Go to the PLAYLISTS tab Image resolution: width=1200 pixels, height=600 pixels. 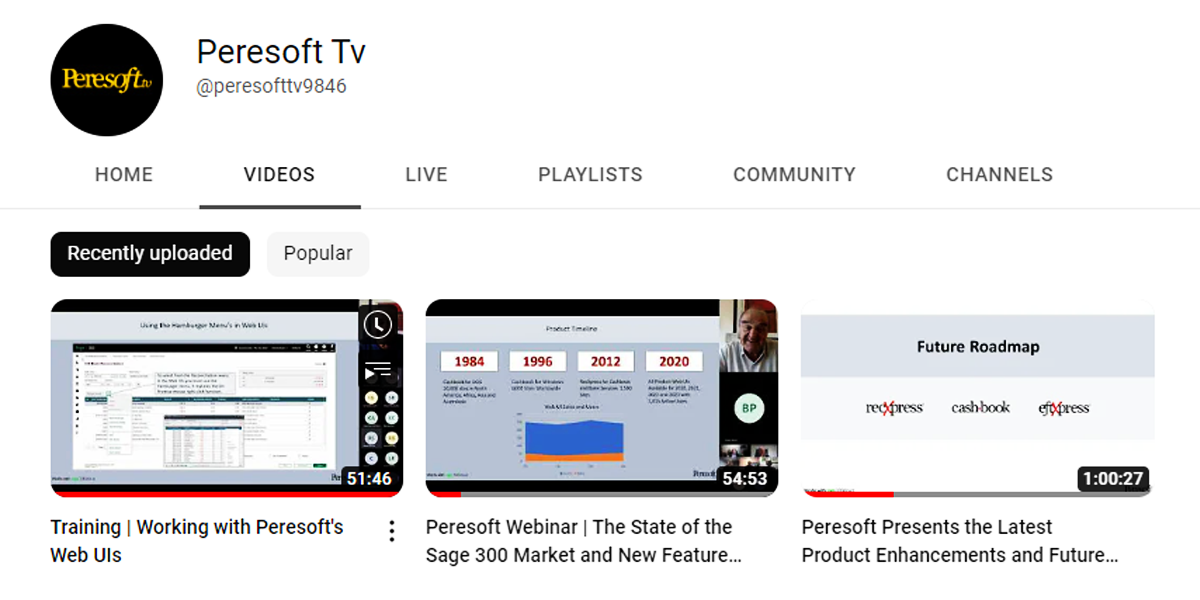click(x=591, y=175)
